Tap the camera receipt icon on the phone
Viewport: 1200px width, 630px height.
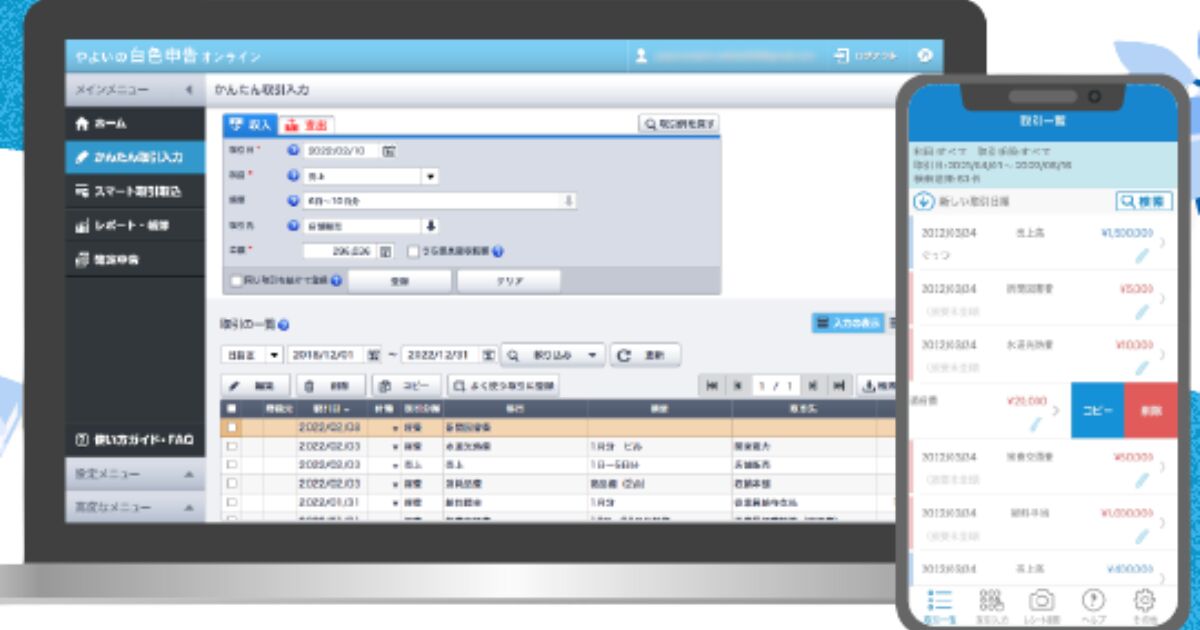click(1042, 599)
